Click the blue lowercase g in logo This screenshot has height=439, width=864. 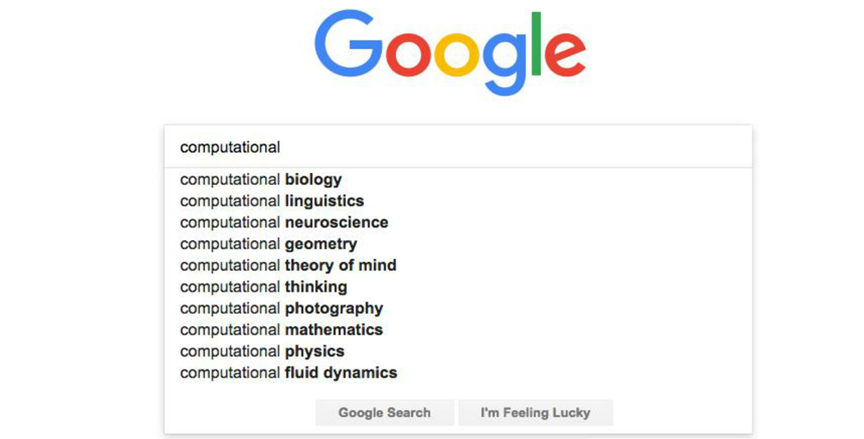coord(504,60)
